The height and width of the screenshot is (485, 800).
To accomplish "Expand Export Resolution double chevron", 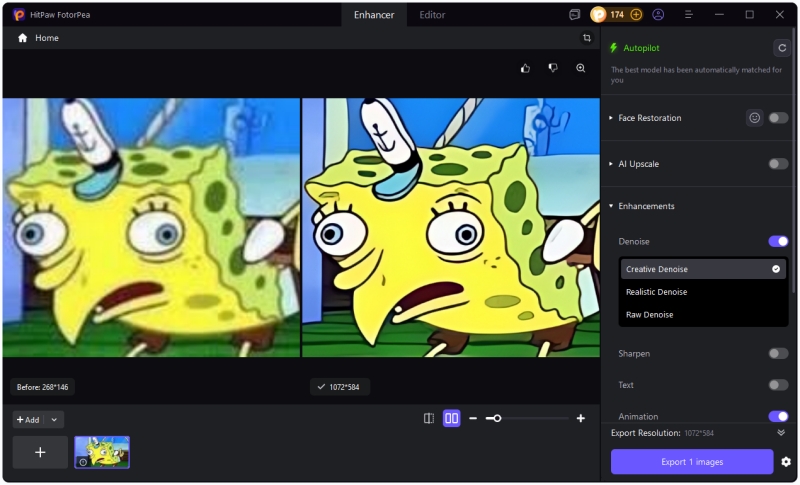I will click(781, 433).
